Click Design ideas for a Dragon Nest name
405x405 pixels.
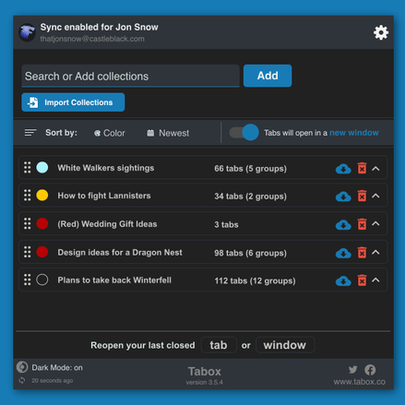[x=120, y=253]
